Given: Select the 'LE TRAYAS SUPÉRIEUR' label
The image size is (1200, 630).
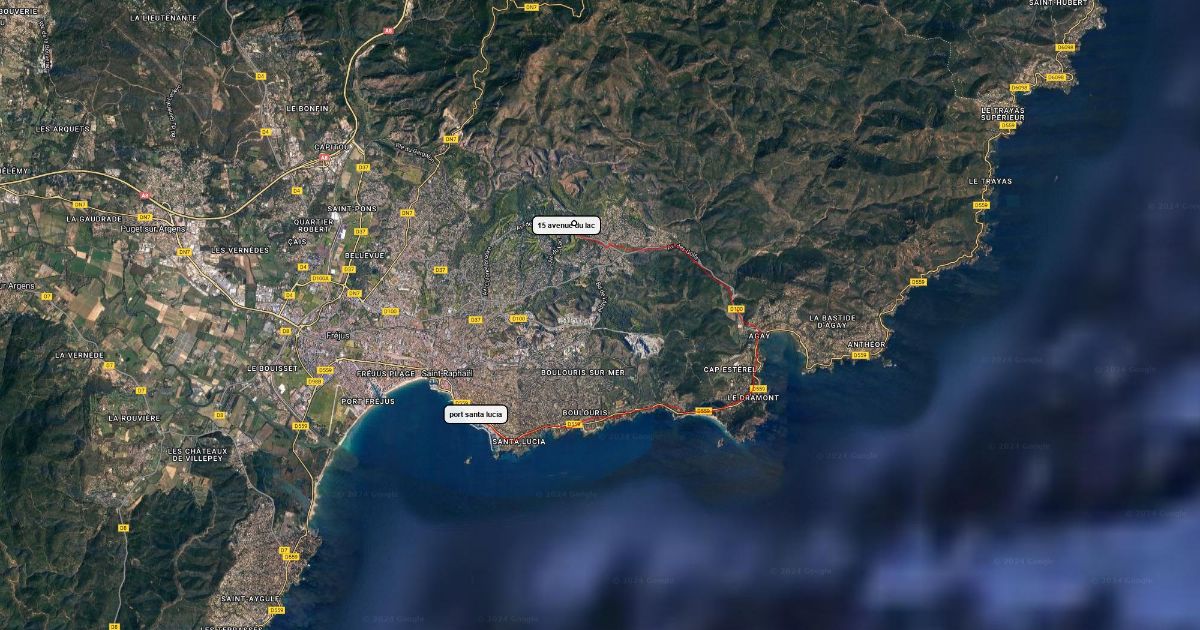Looking at the screenshot, I should point(1002,113).
